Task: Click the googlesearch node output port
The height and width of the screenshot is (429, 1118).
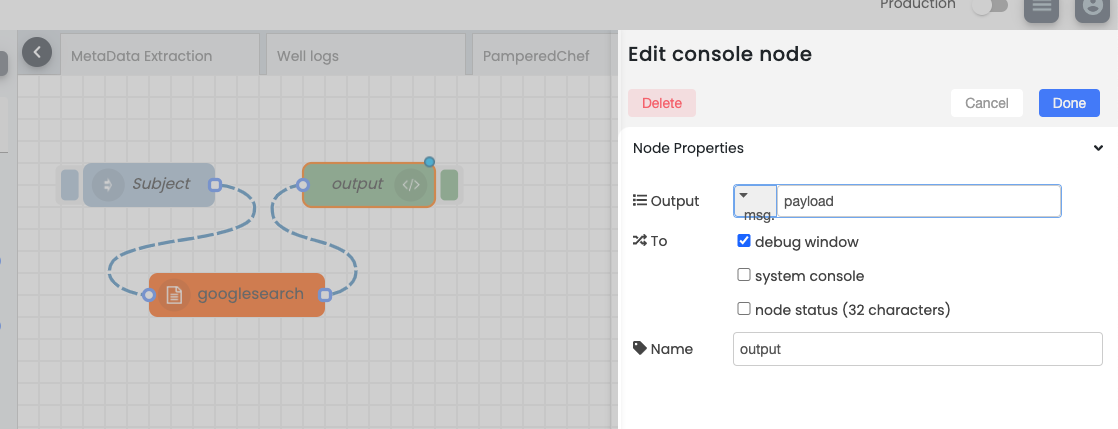Action: 325,294
